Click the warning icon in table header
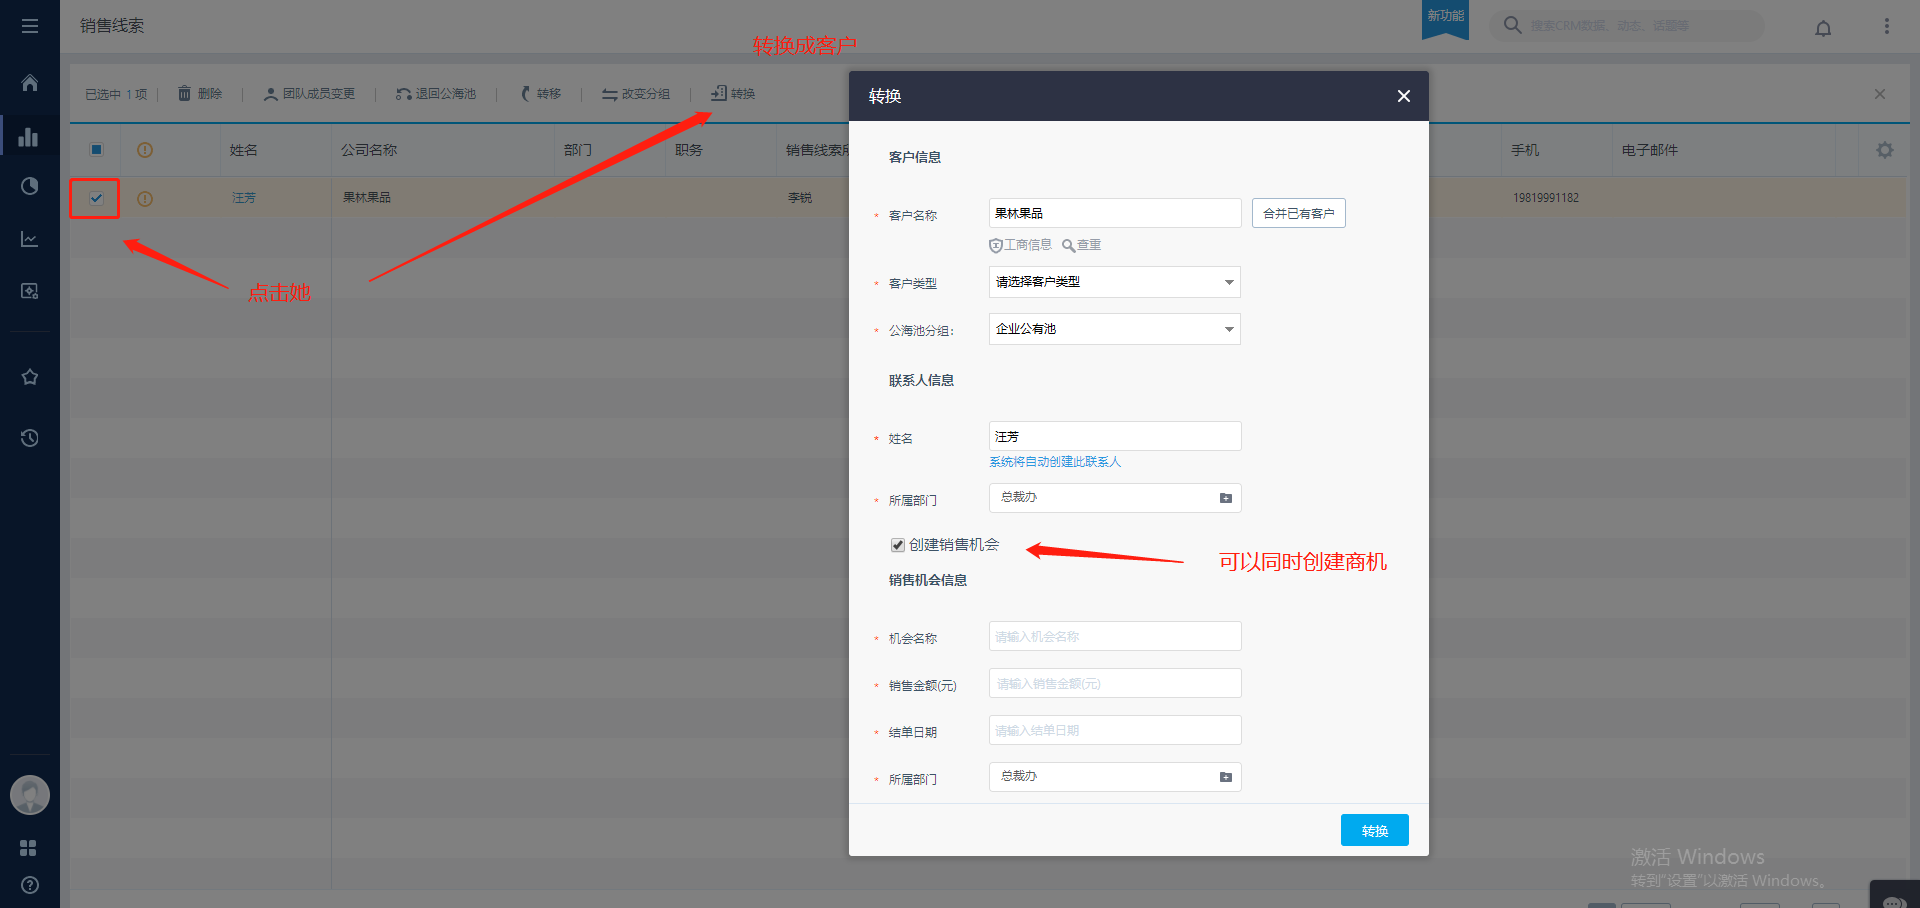 (x=145, y=150)
